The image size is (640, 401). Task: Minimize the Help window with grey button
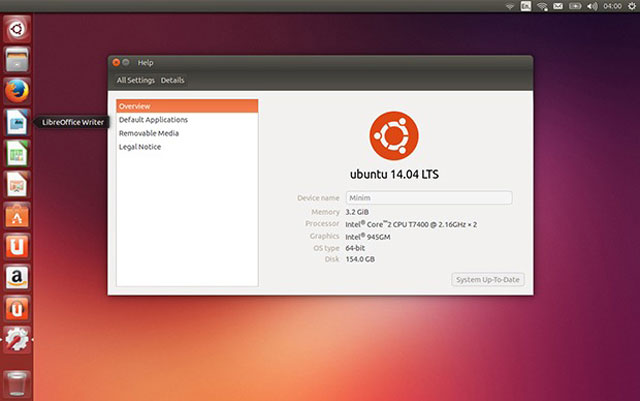coord(126,62)
